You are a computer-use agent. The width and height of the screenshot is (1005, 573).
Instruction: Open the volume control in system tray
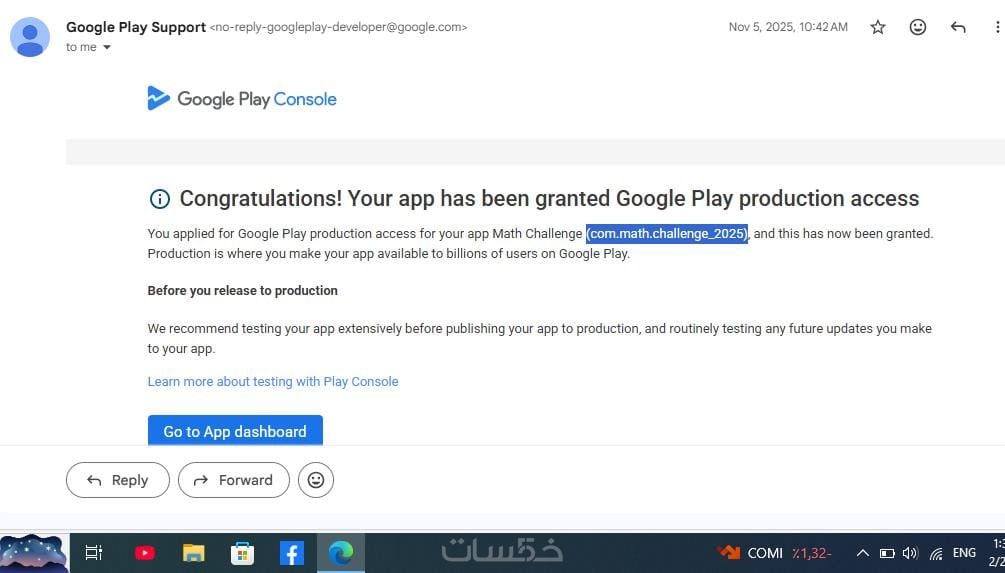[x=910, y=553]
